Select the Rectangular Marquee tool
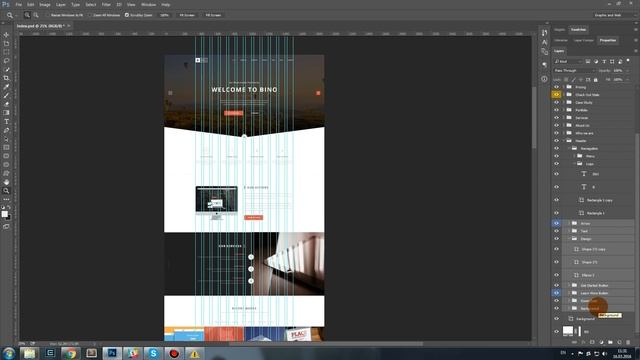640x360 pixels. [6, 52]
